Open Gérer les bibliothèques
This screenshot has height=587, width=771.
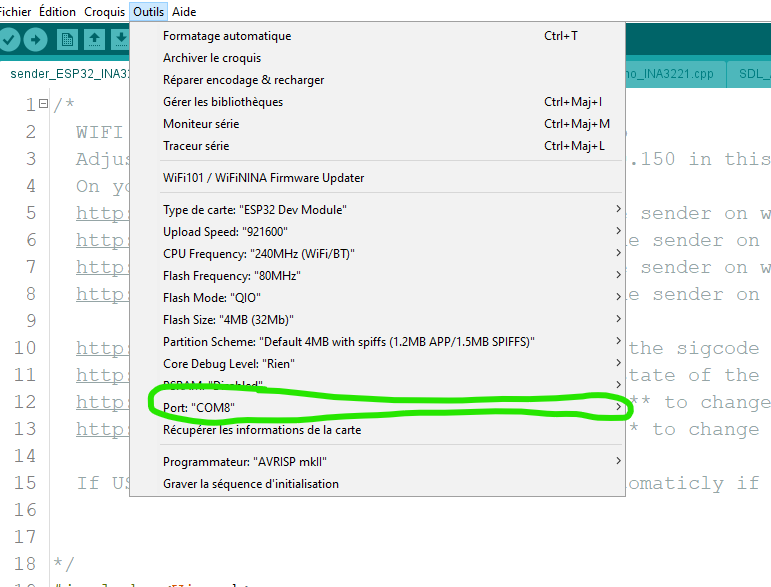pos(377,102)
